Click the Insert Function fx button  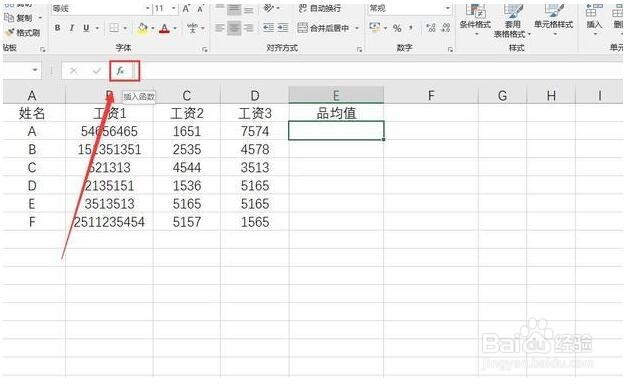(x=120, y=71)
